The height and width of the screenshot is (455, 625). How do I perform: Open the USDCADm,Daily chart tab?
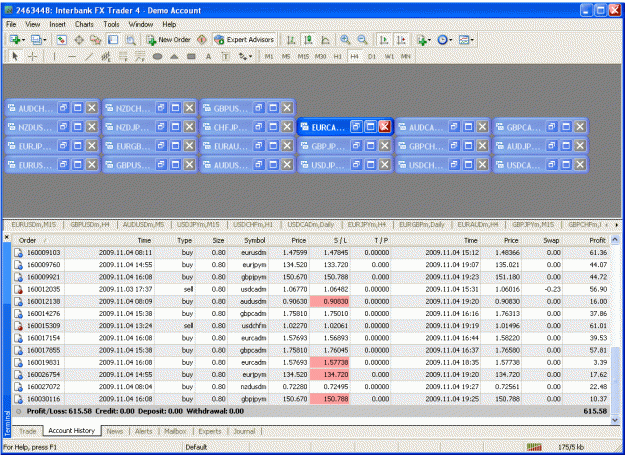coord(311,225)
